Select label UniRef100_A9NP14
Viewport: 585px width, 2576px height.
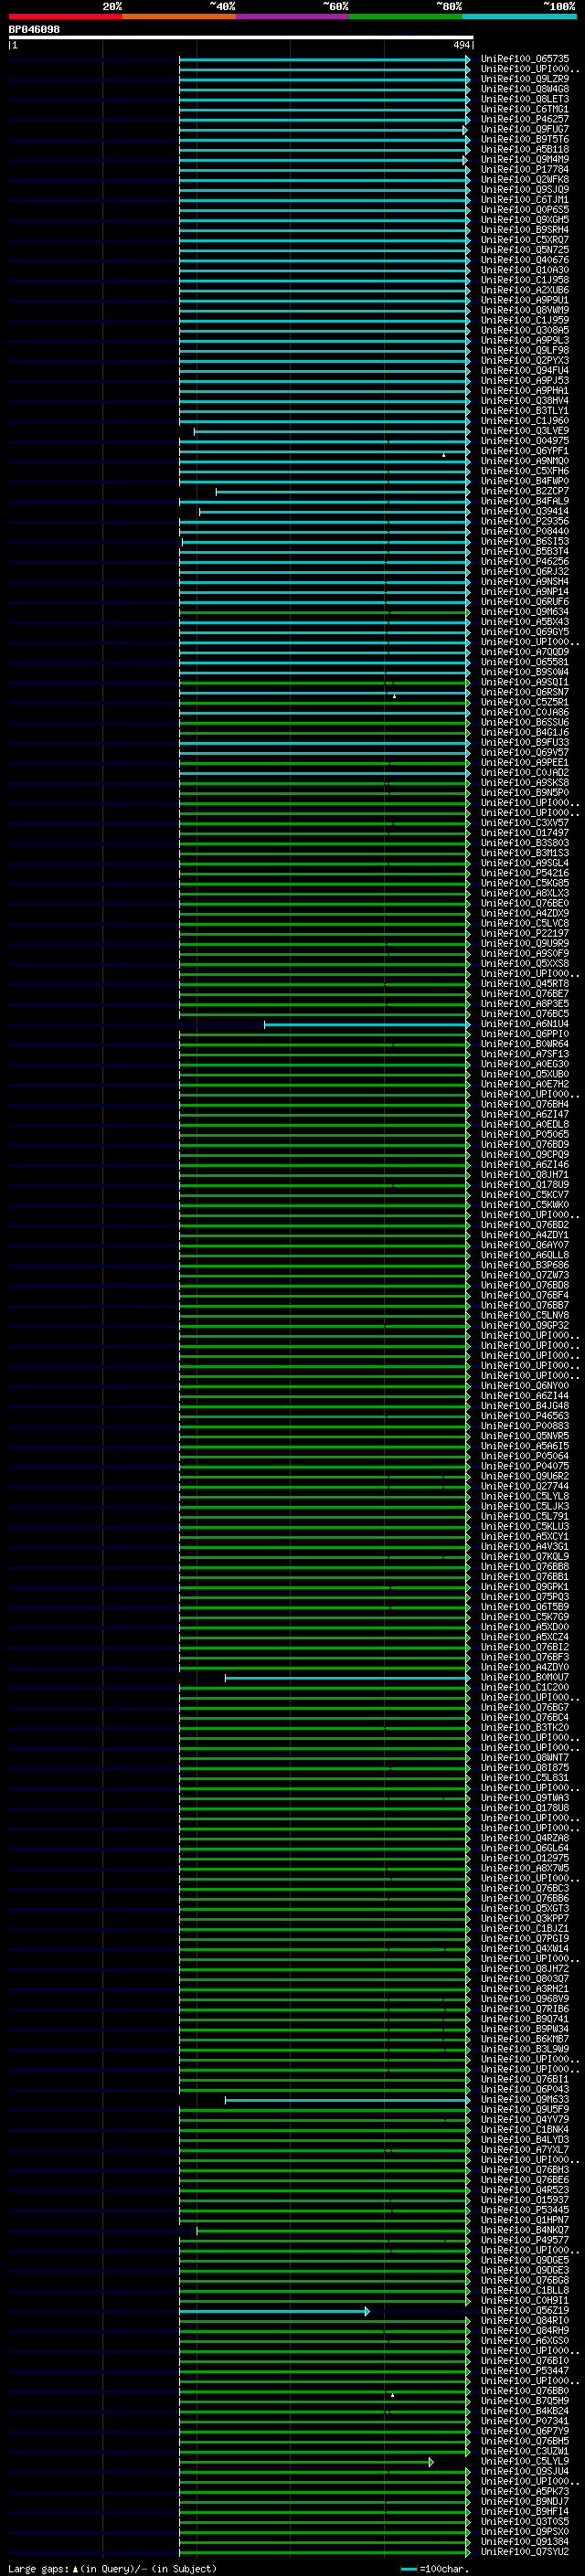[524, 592]
